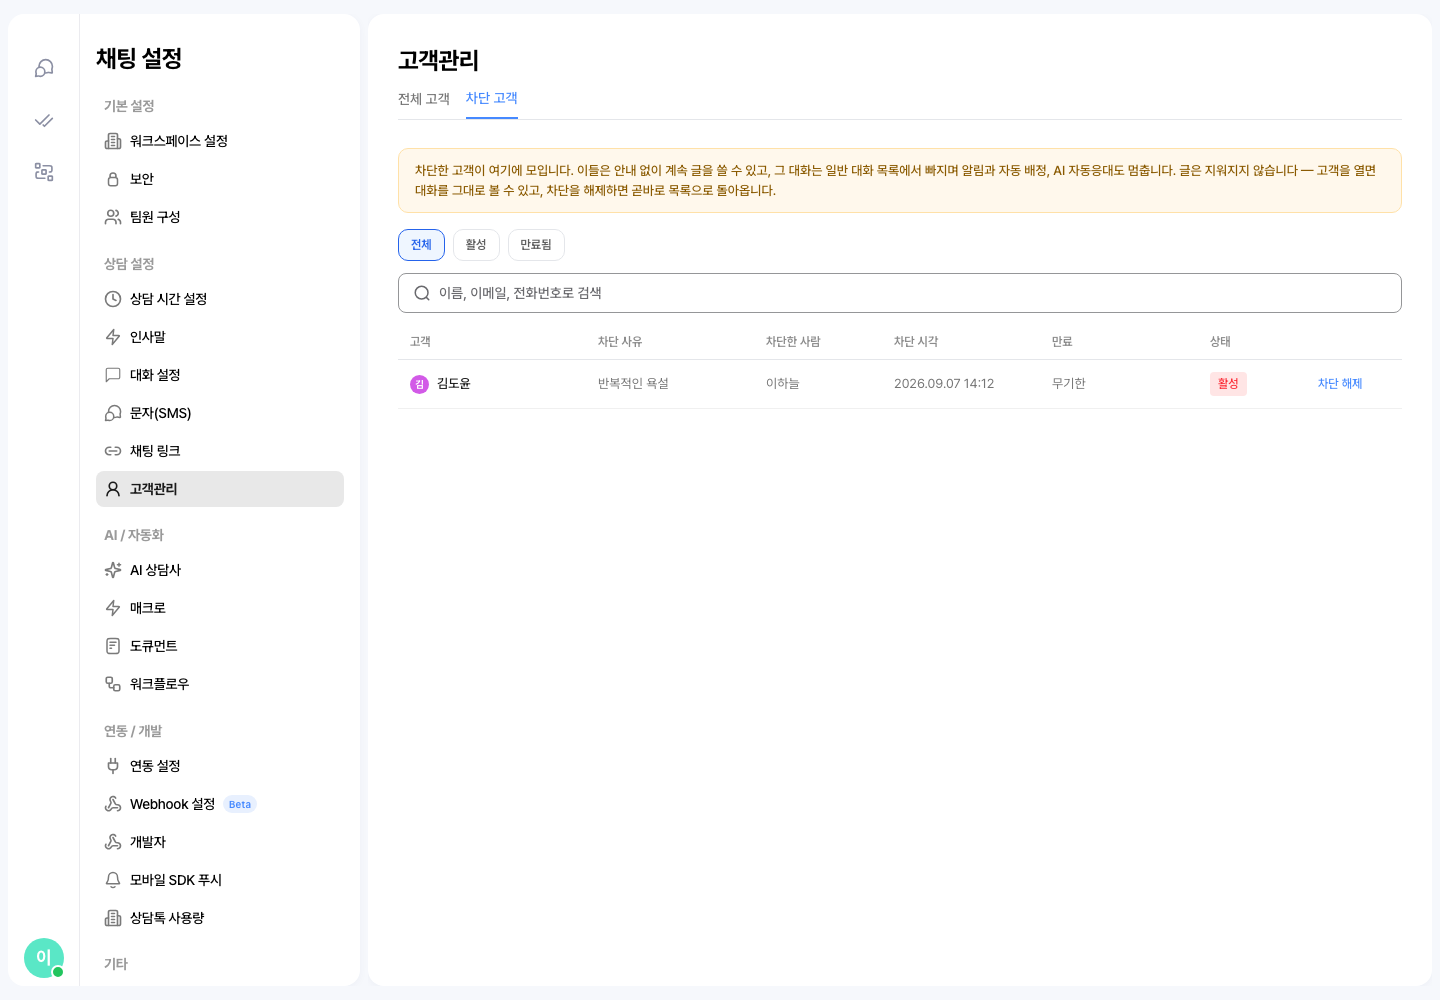Switch to the 전체 고객 tab
The image size is (1440, 1000).
click(424, 99)
